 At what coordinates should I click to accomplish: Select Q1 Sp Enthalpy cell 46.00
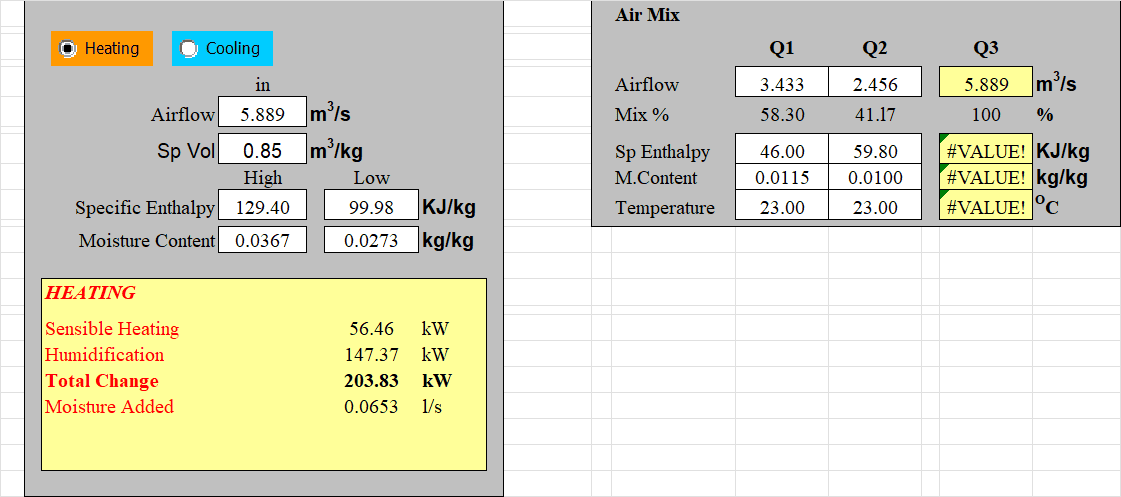point(781,152)
